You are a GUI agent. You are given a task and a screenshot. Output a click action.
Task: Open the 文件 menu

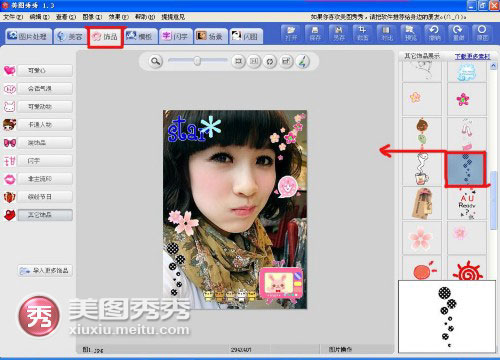tap(13, 17)
